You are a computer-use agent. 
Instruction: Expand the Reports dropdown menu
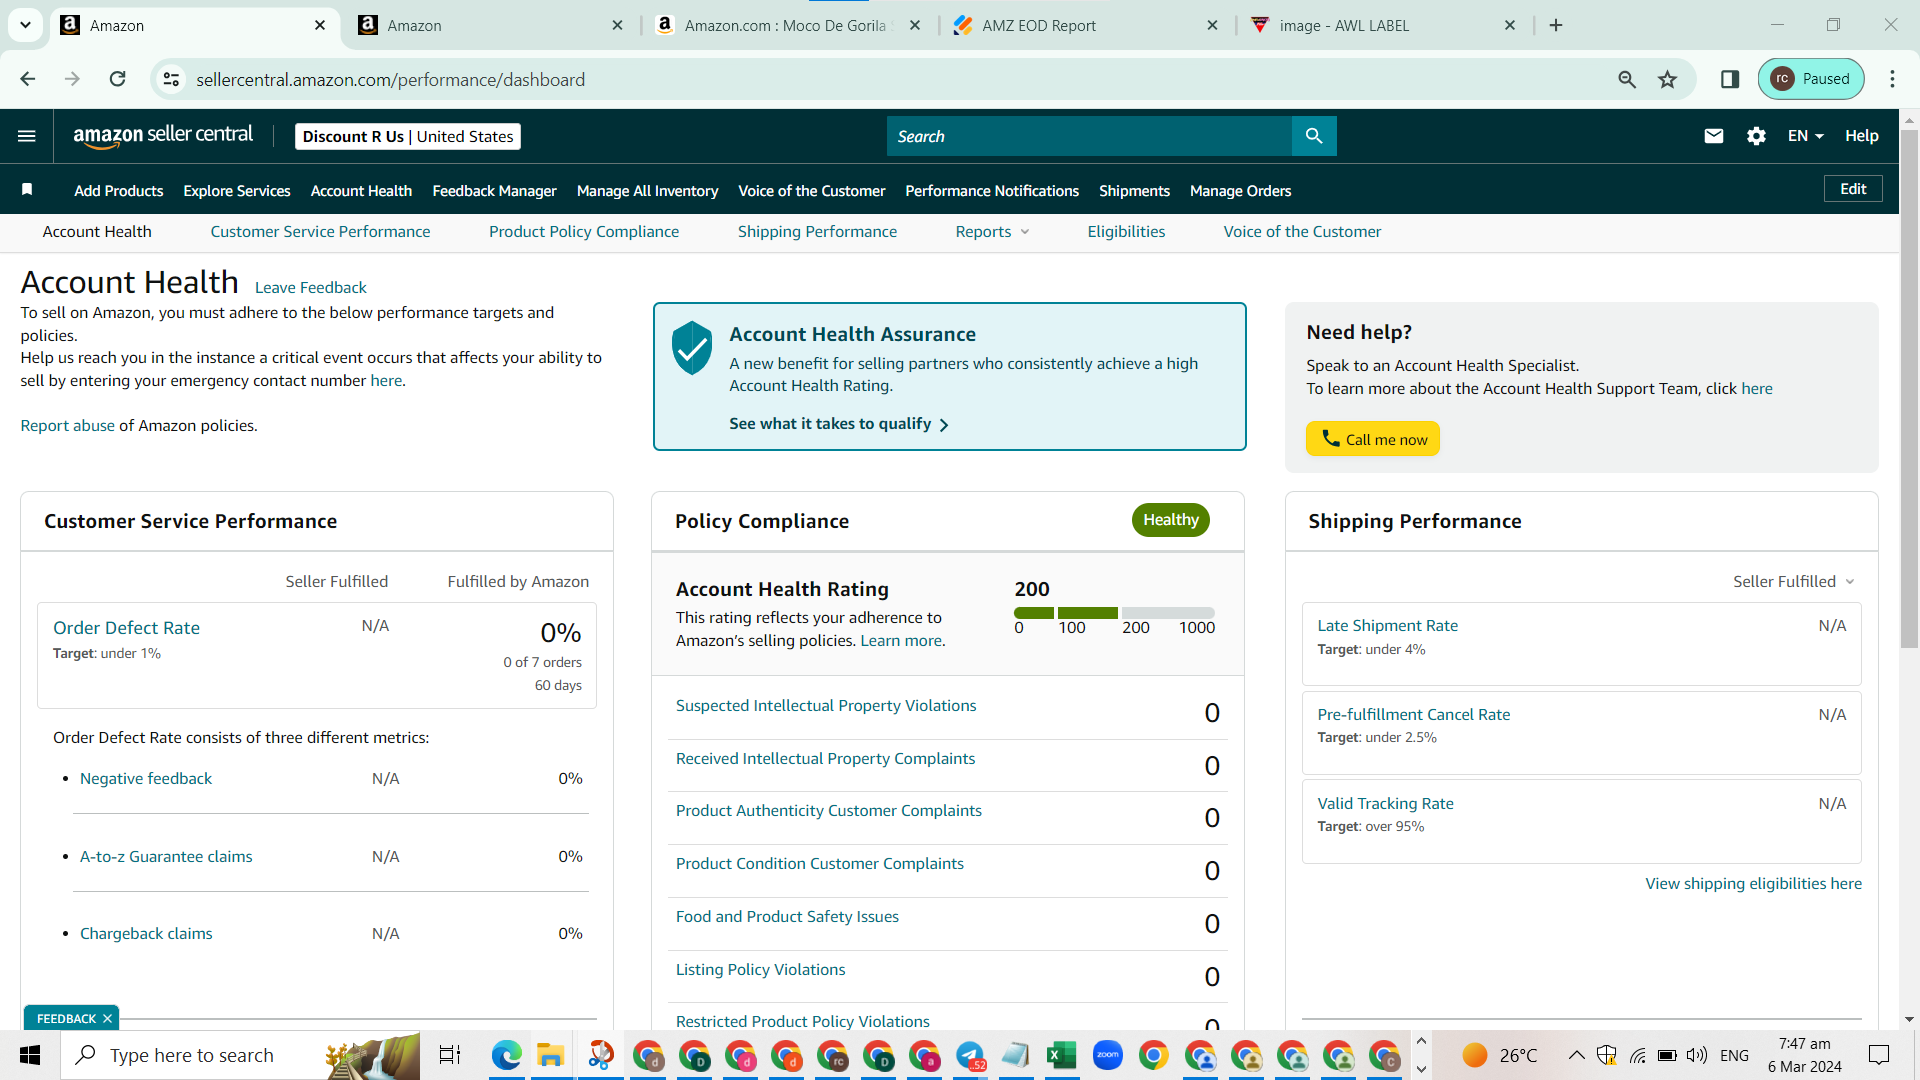click(x=992, y=231)
